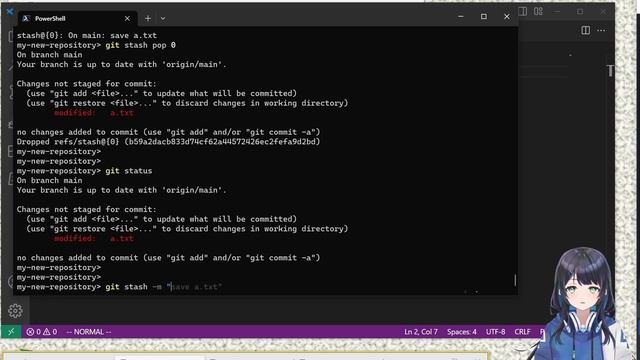
Task: Expand the new tab profile dropdown
Action: point(163,18)
